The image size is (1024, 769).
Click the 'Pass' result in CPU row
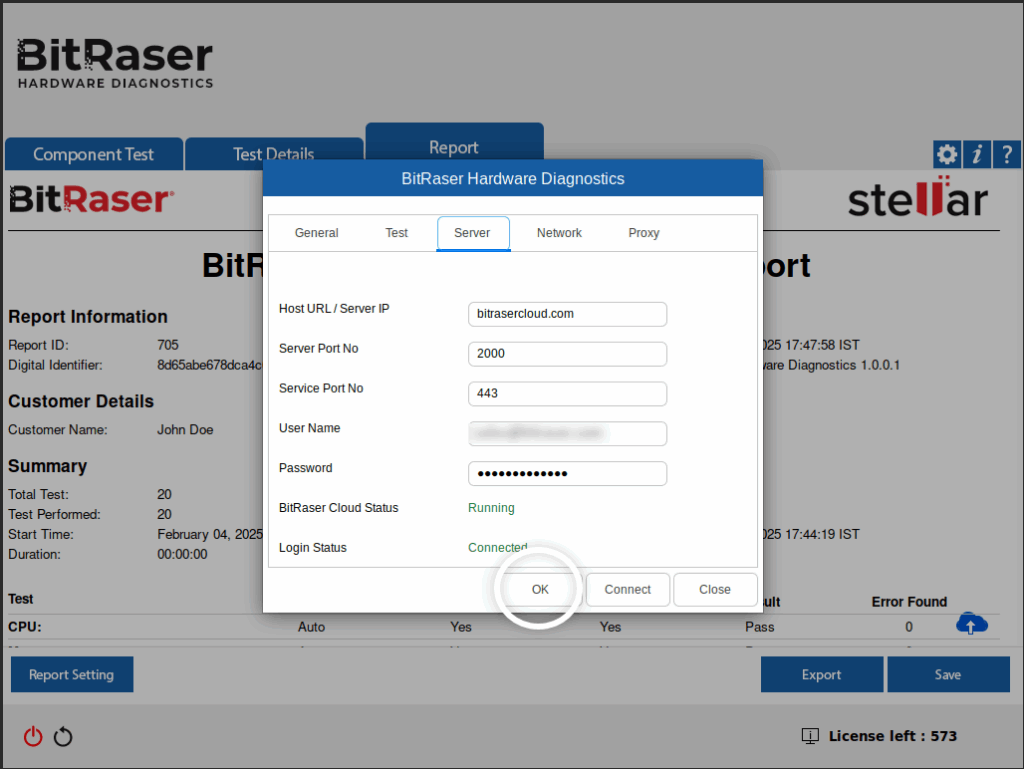[x=760, y=627]
